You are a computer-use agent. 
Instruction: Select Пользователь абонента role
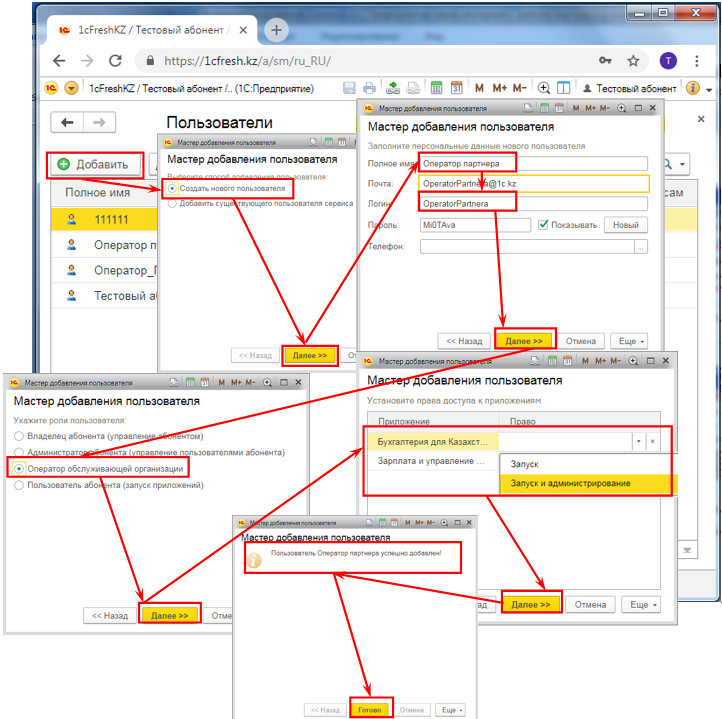pos(19,485)
